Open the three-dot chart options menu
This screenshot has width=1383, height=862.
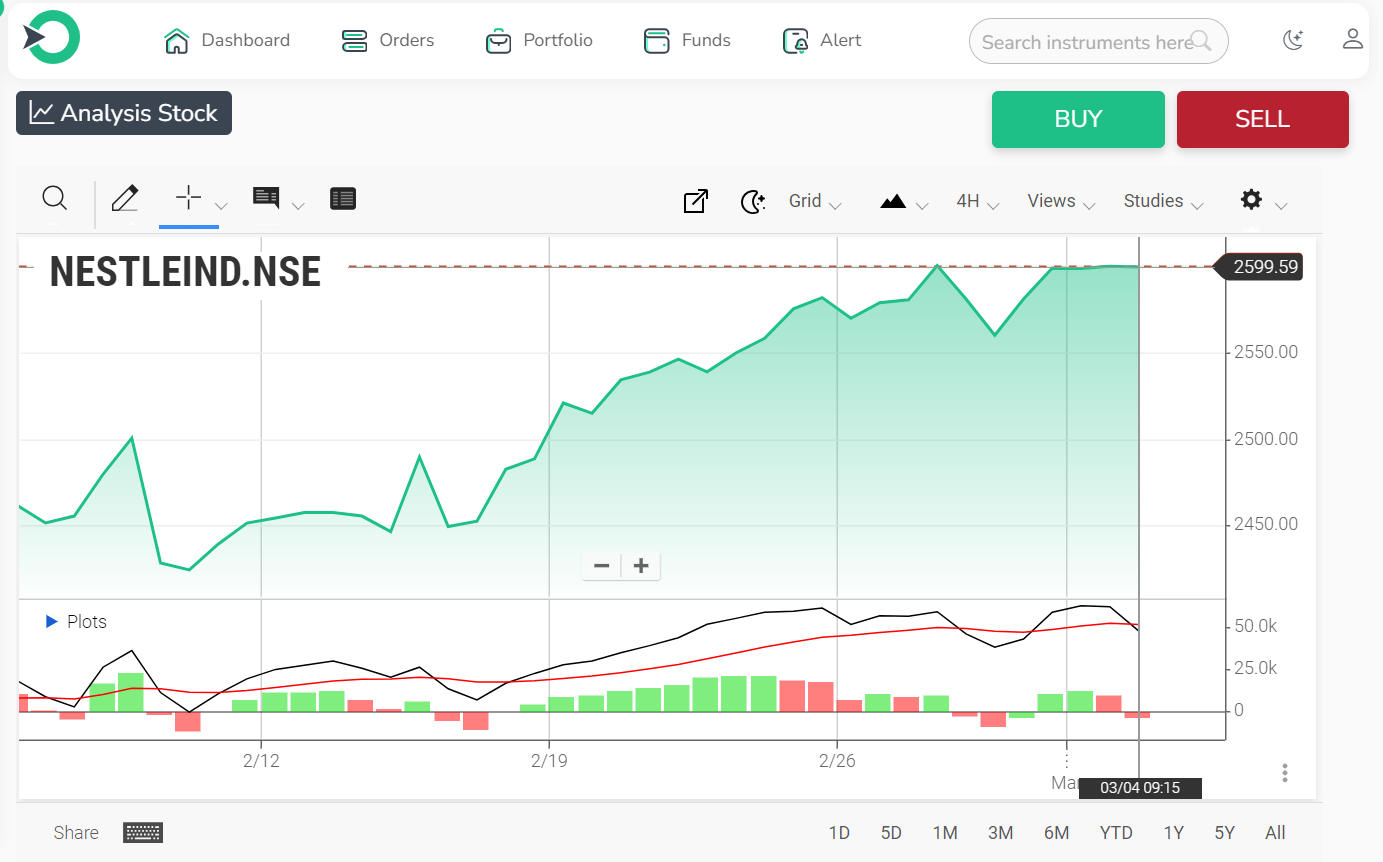click(x=1285, y=773)
